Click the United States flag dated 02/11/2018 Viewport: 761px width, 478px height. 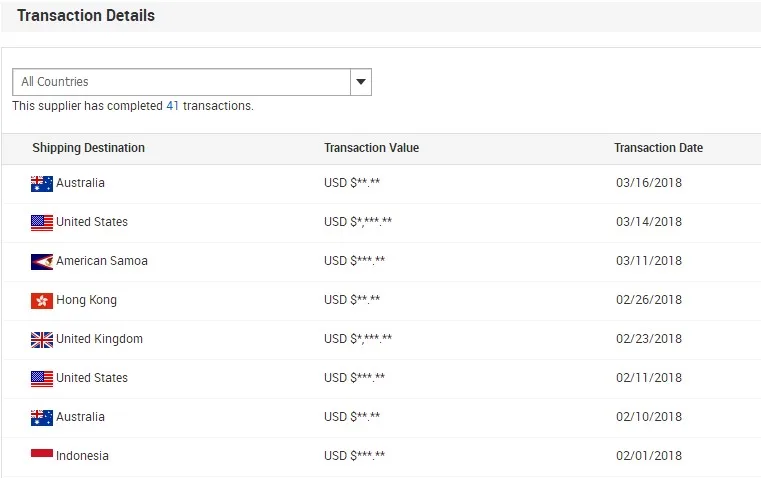coord(42,378)
